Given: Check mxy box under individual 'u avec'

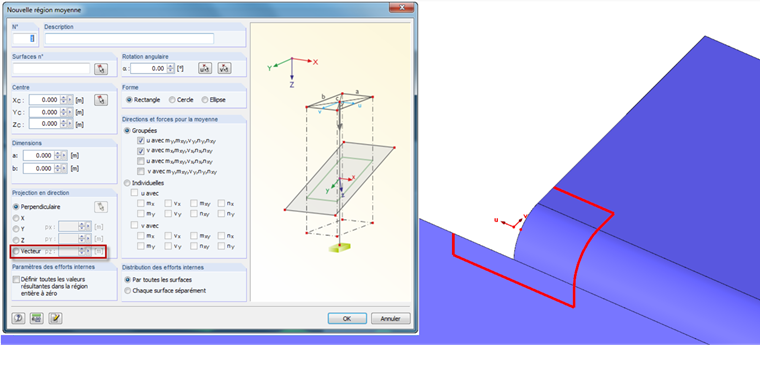Looking at the screenshot, I should pyautogui.click(x=194, y=204).
